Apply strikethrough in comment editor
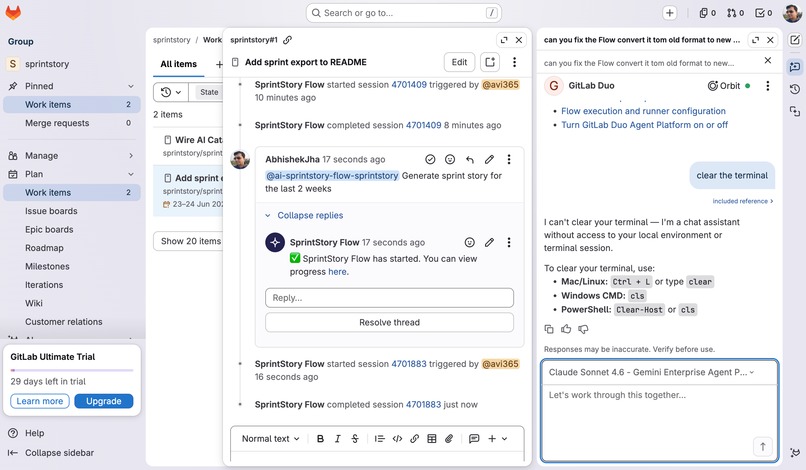 (355, 439)
